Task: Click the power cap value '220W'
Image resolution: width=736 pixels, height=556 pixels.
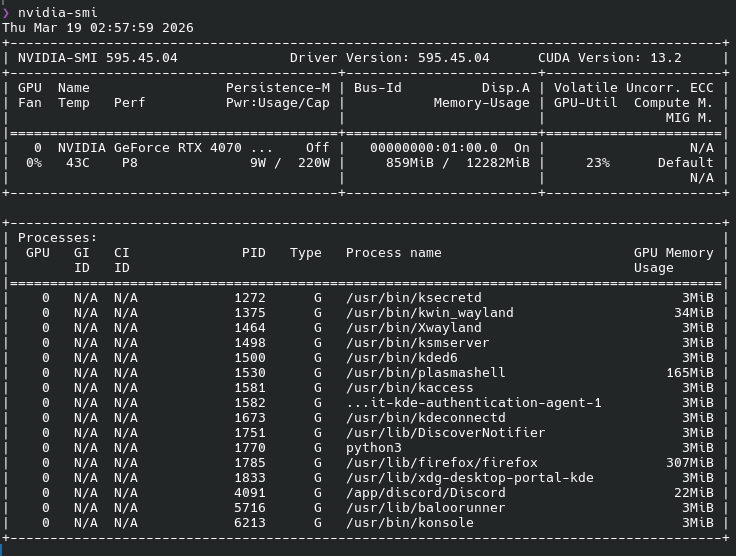Action: click(314, 163)
